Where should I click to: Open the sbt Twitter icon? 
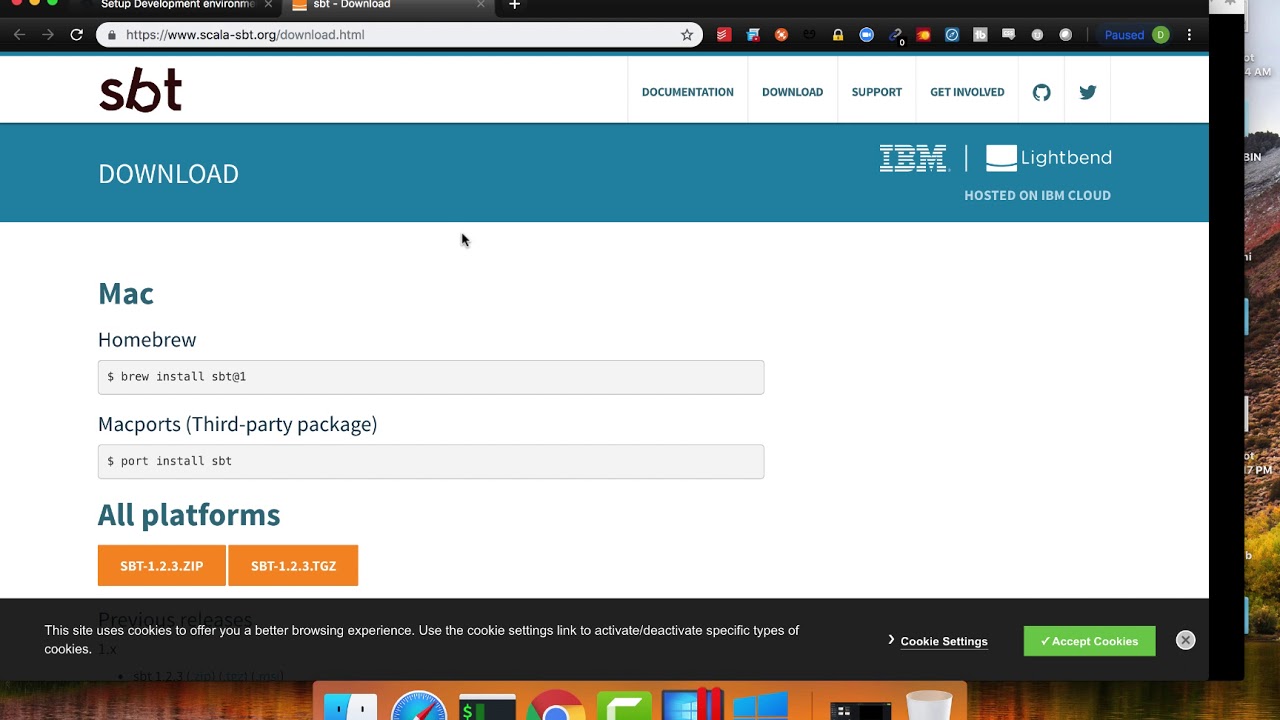(x=1088, y=92)
